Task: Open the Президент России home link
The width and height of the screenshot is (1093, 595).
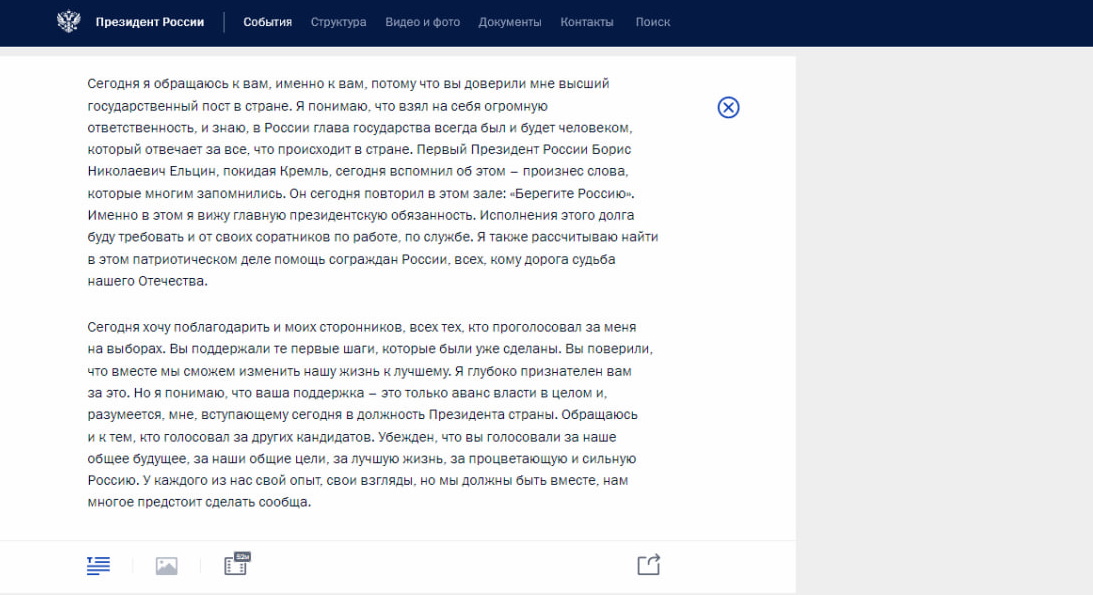Action: pyautogui.click(x=149, y=22)
